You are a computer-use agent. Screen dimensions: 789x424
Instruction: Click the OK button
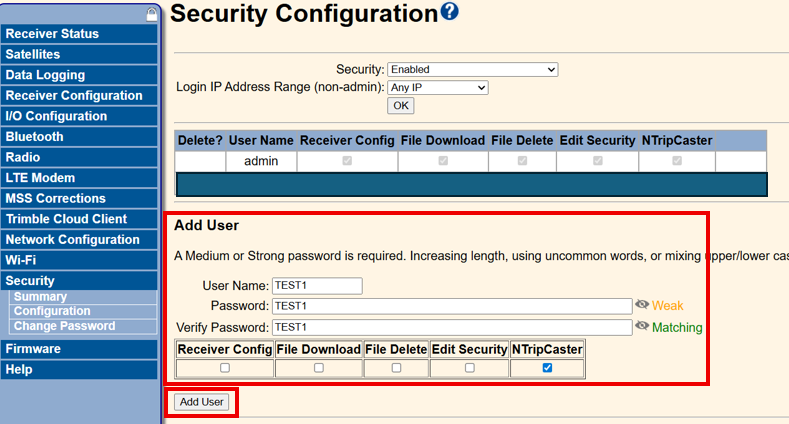coord(401,106)
